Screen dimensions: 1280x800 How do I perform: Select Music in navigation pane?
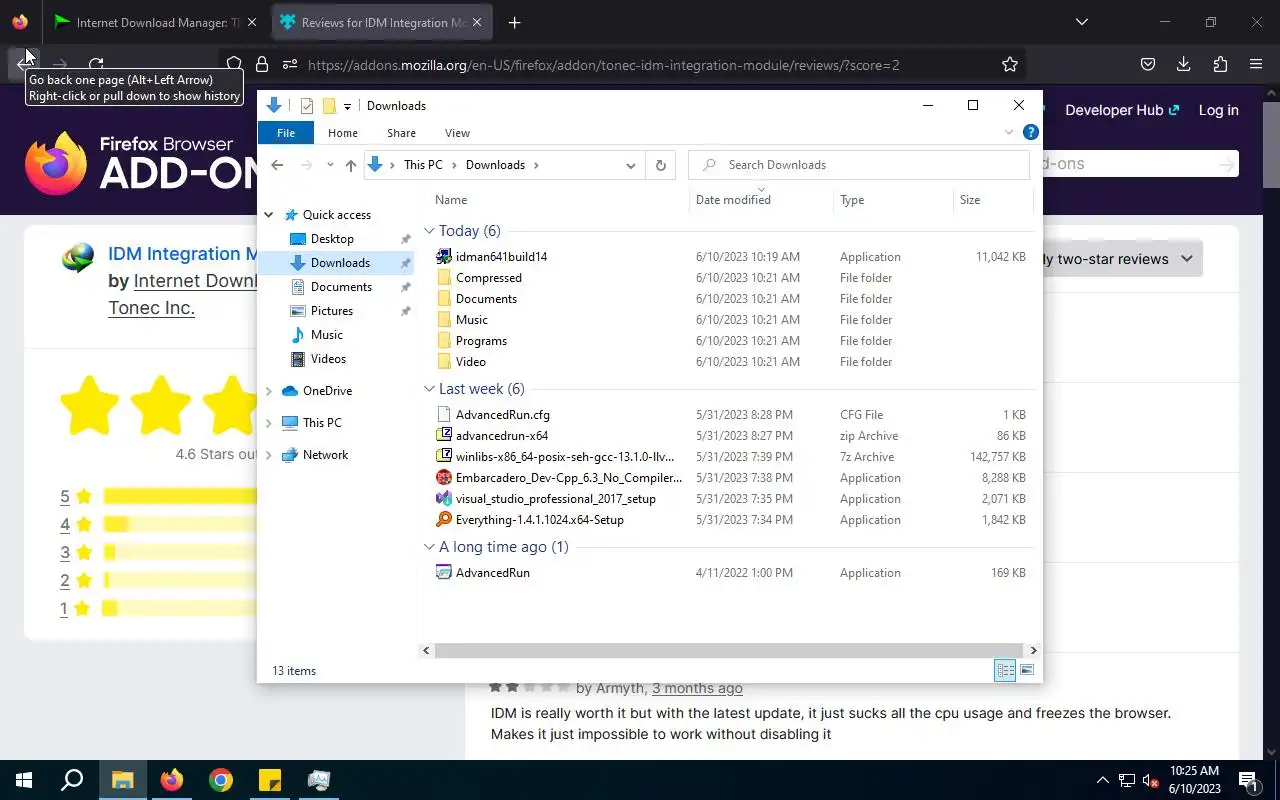(x=327, y=335)
